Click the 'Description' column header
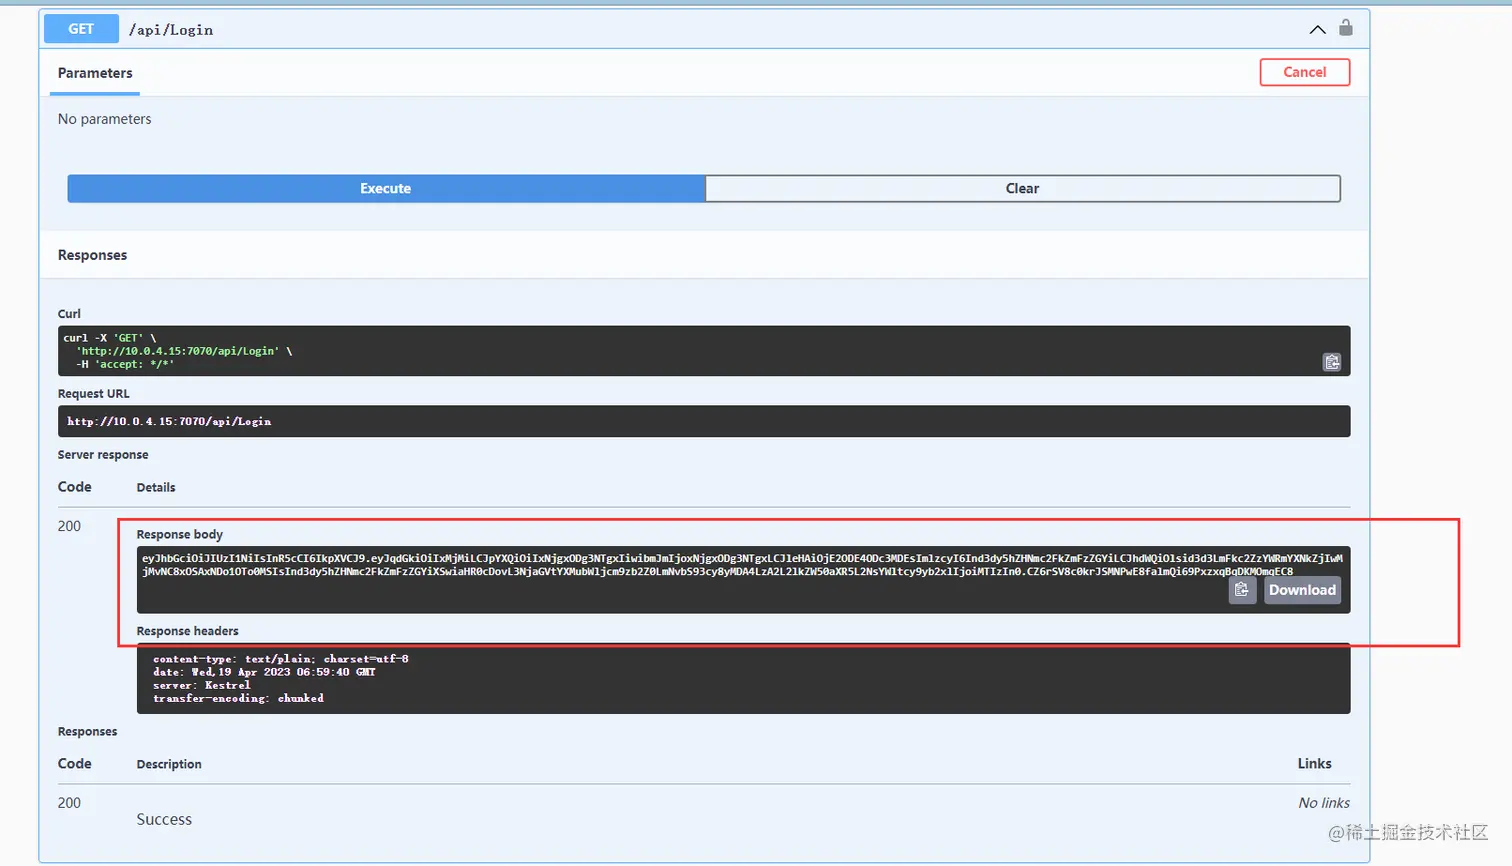 tap(169, 764)
